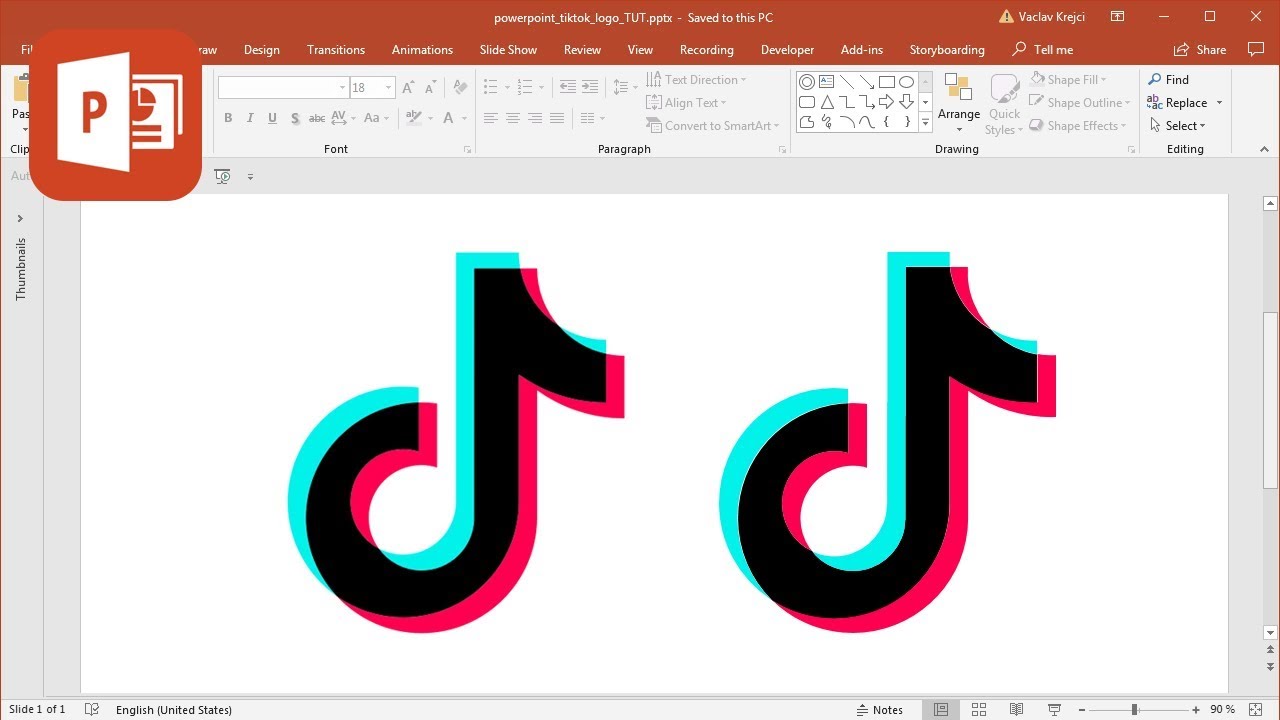Screen dimensions: 1280x720
Task: Open Comments pane icon
Action: [x=1257, y=49]
